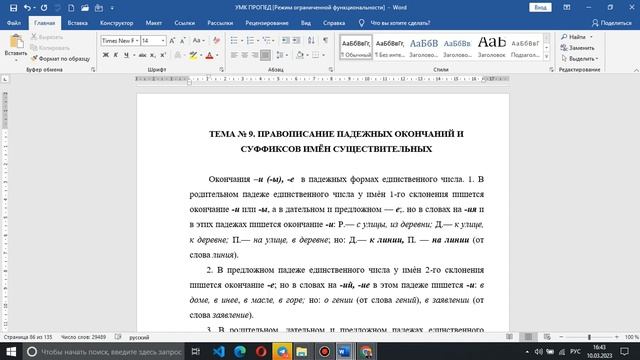Open the Абзац paragraph dialog launcher
The image size is (640, 360).
[x=331, y=70]
